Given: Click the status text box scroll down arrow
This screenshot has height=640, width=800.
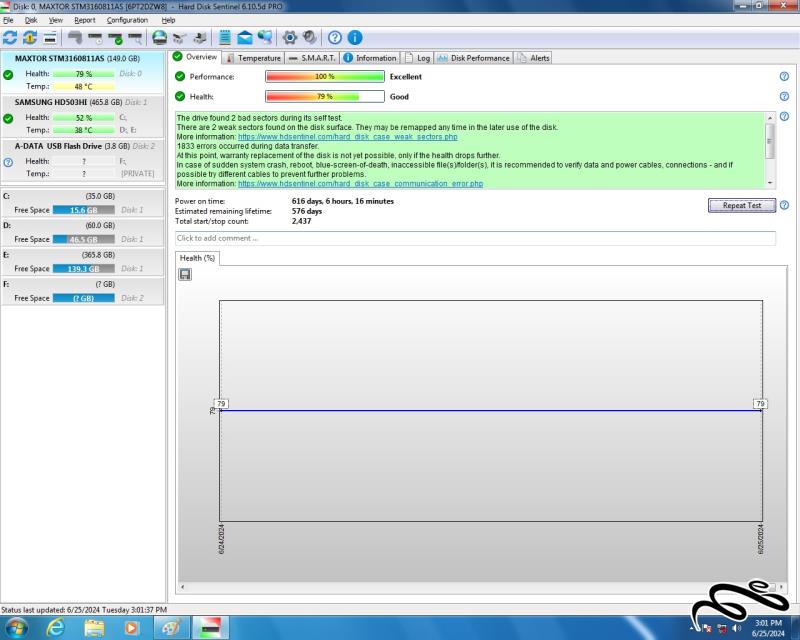Looking at the screenshot, I should 770,183.
